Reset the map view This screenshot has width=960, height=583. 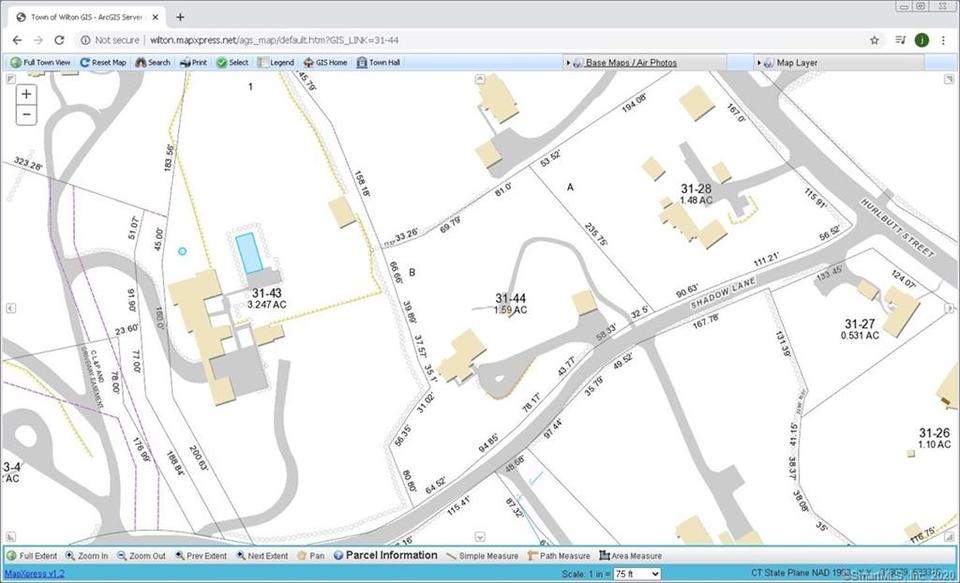[103, 62]
